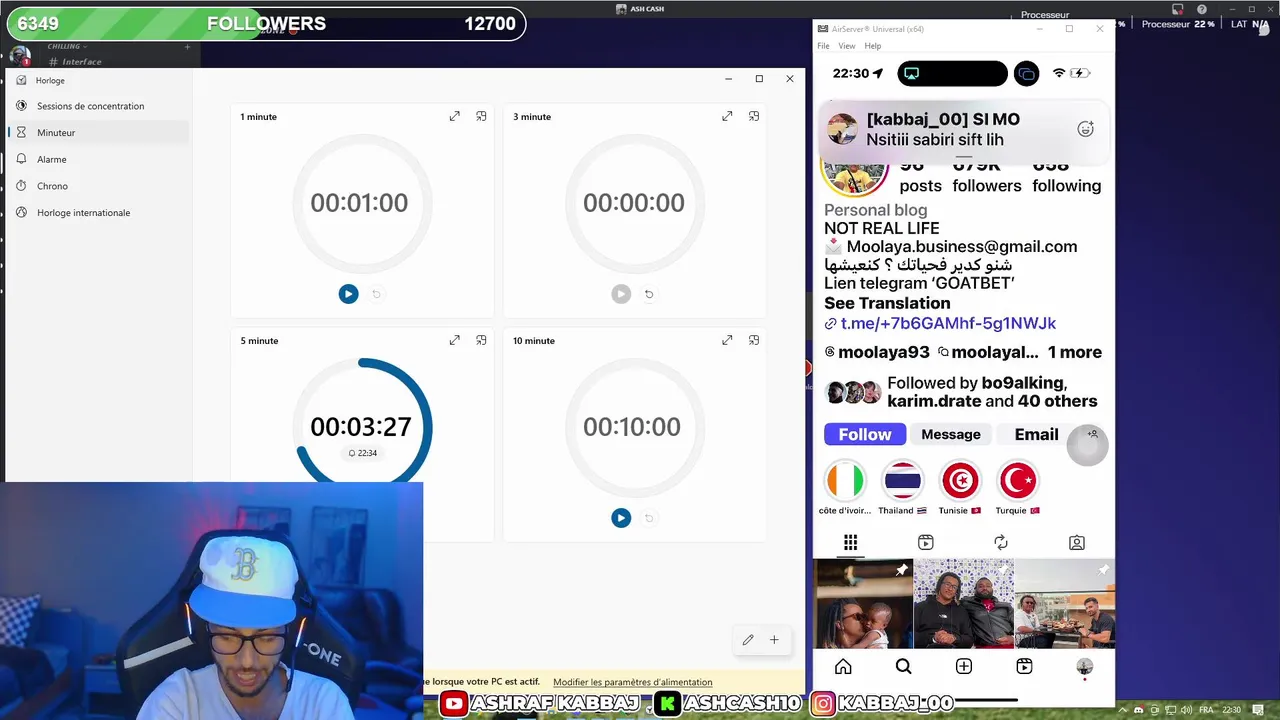Screen dimensions: 1280x720
Task: Open Reels from bottom navigation bar
Action: pyautogui.click(x=1024, y=667)
